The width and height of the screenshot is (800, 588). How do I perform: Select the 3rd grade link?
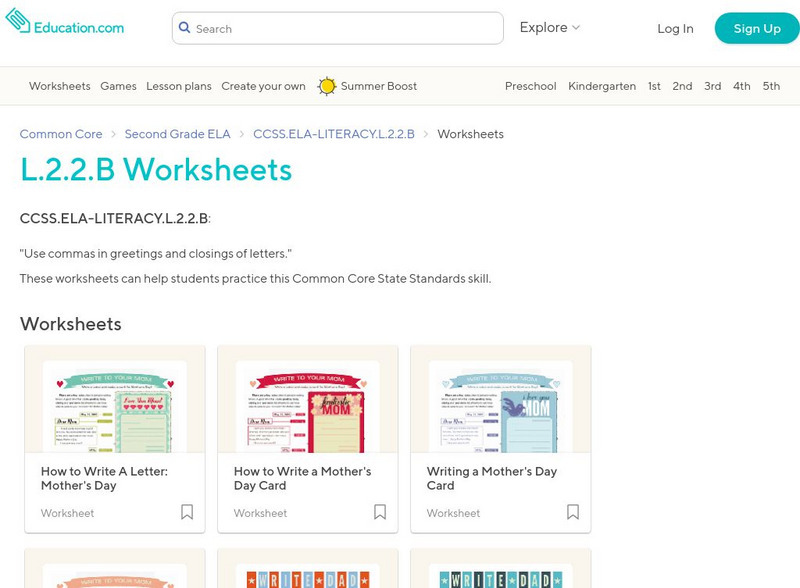point(713,86)
